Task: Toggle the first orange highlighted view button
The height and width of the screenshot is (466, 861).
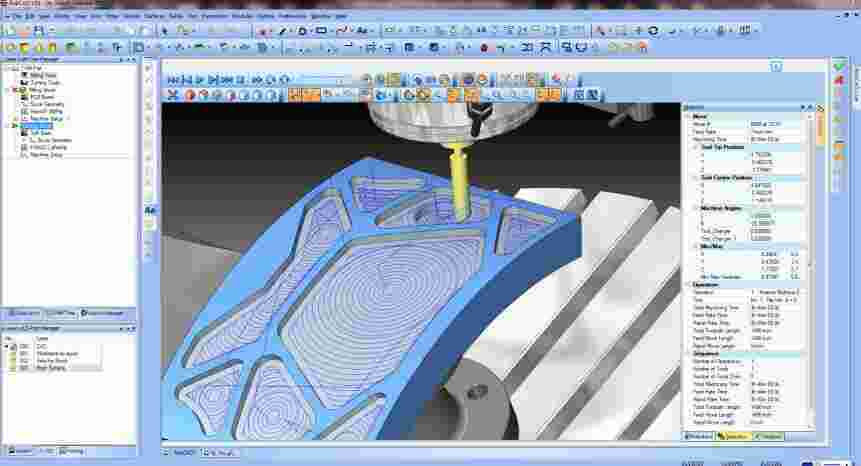Action: point(296,95)
